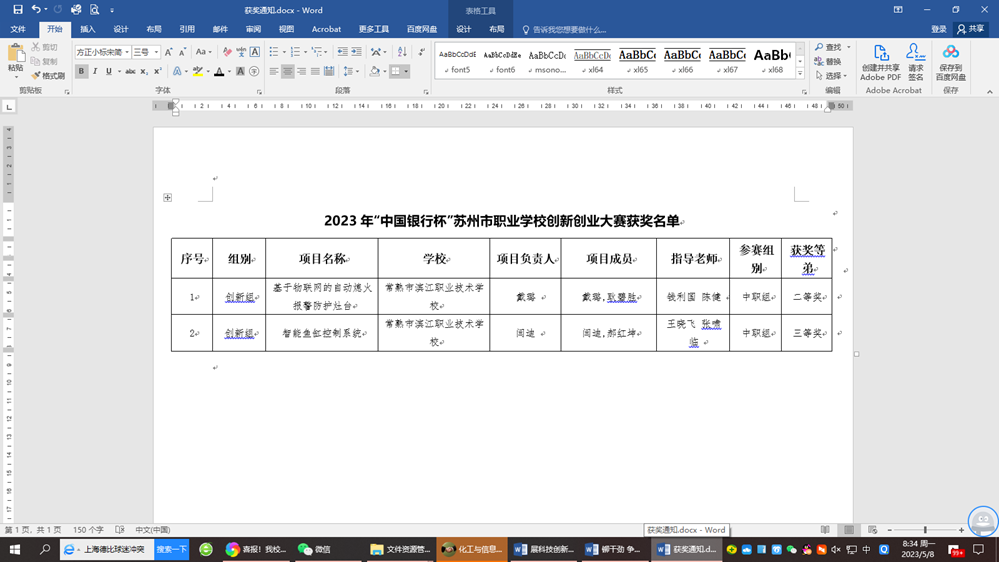Apply the font5 style
Viewport: 999px width, 562px height.
(x=457, y=61)
